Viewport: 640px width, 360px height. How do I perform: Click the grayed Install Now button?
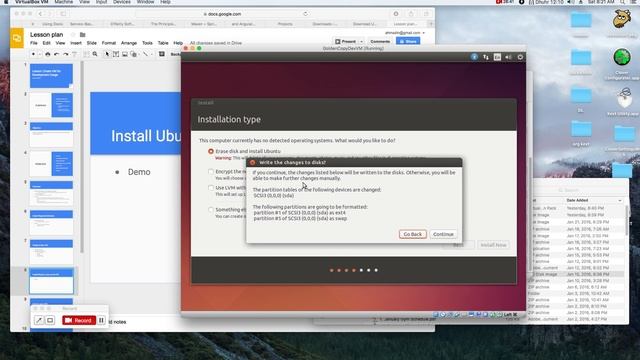click(493, 245)
